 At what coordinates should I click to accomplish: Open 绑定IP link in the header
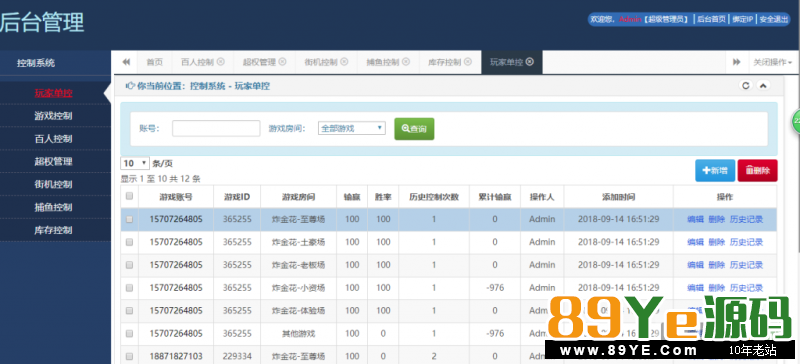[743, 19]
